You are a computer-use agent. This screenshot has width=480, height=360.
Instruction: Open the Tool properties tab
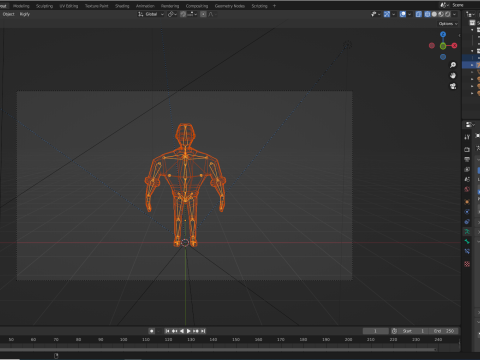[x=467, y=137]
